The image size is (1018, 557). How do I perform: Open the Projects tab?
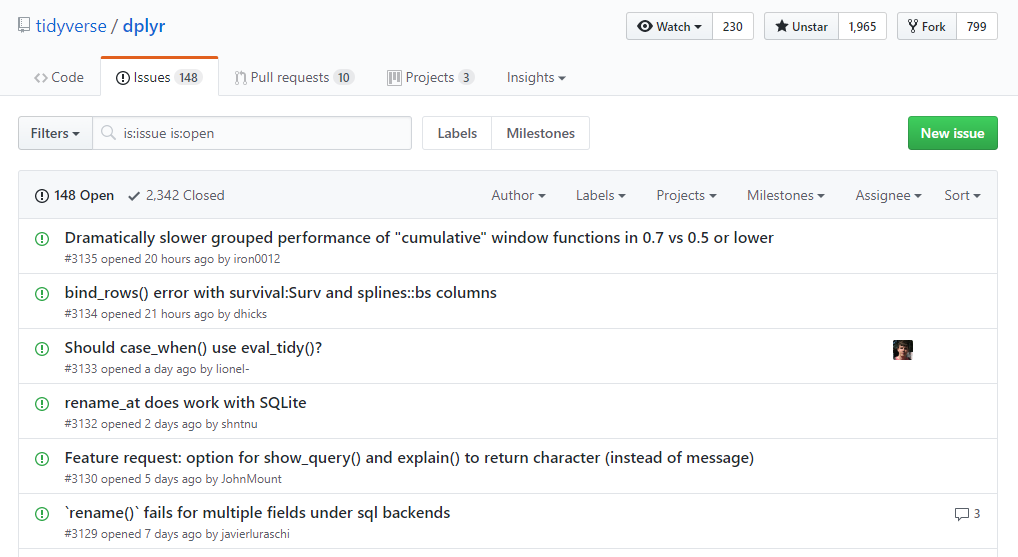[431, 77]
